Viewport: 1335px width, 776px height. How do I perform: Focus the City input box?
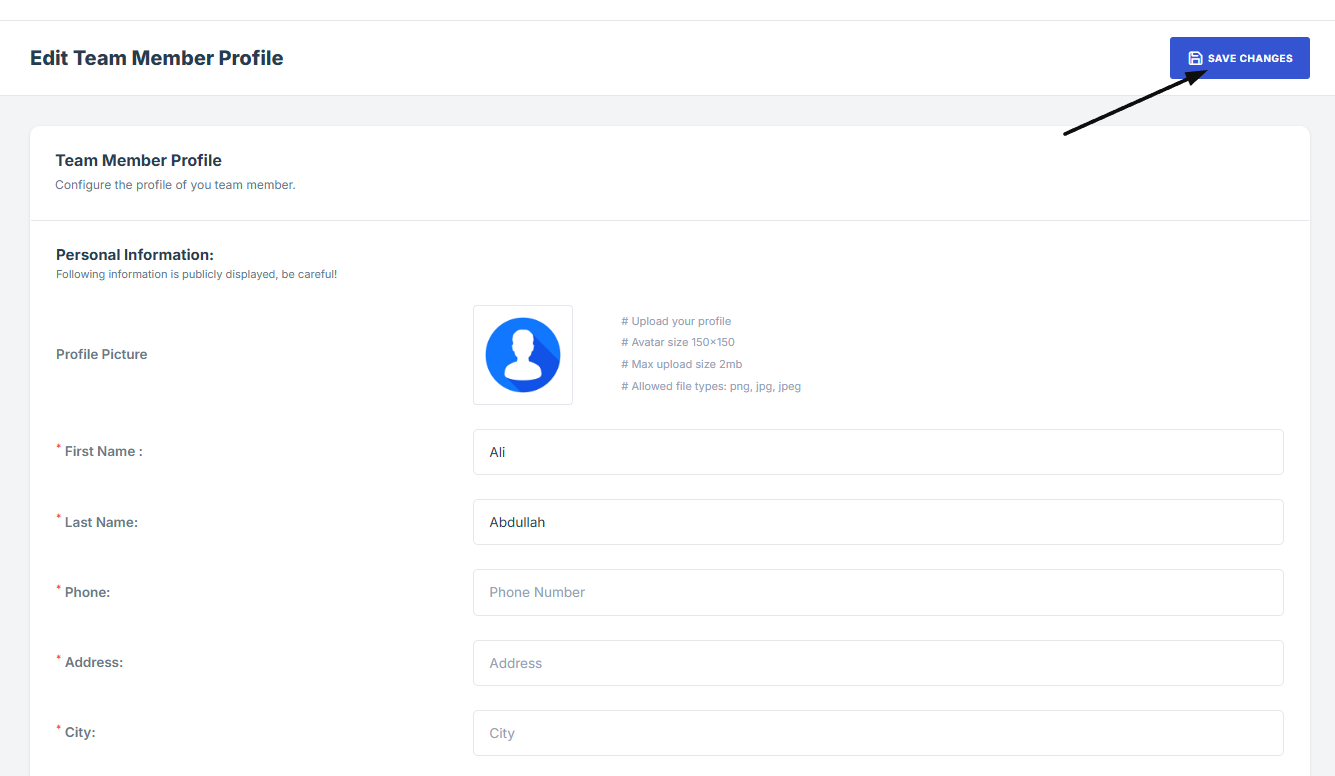pos(877,733)
